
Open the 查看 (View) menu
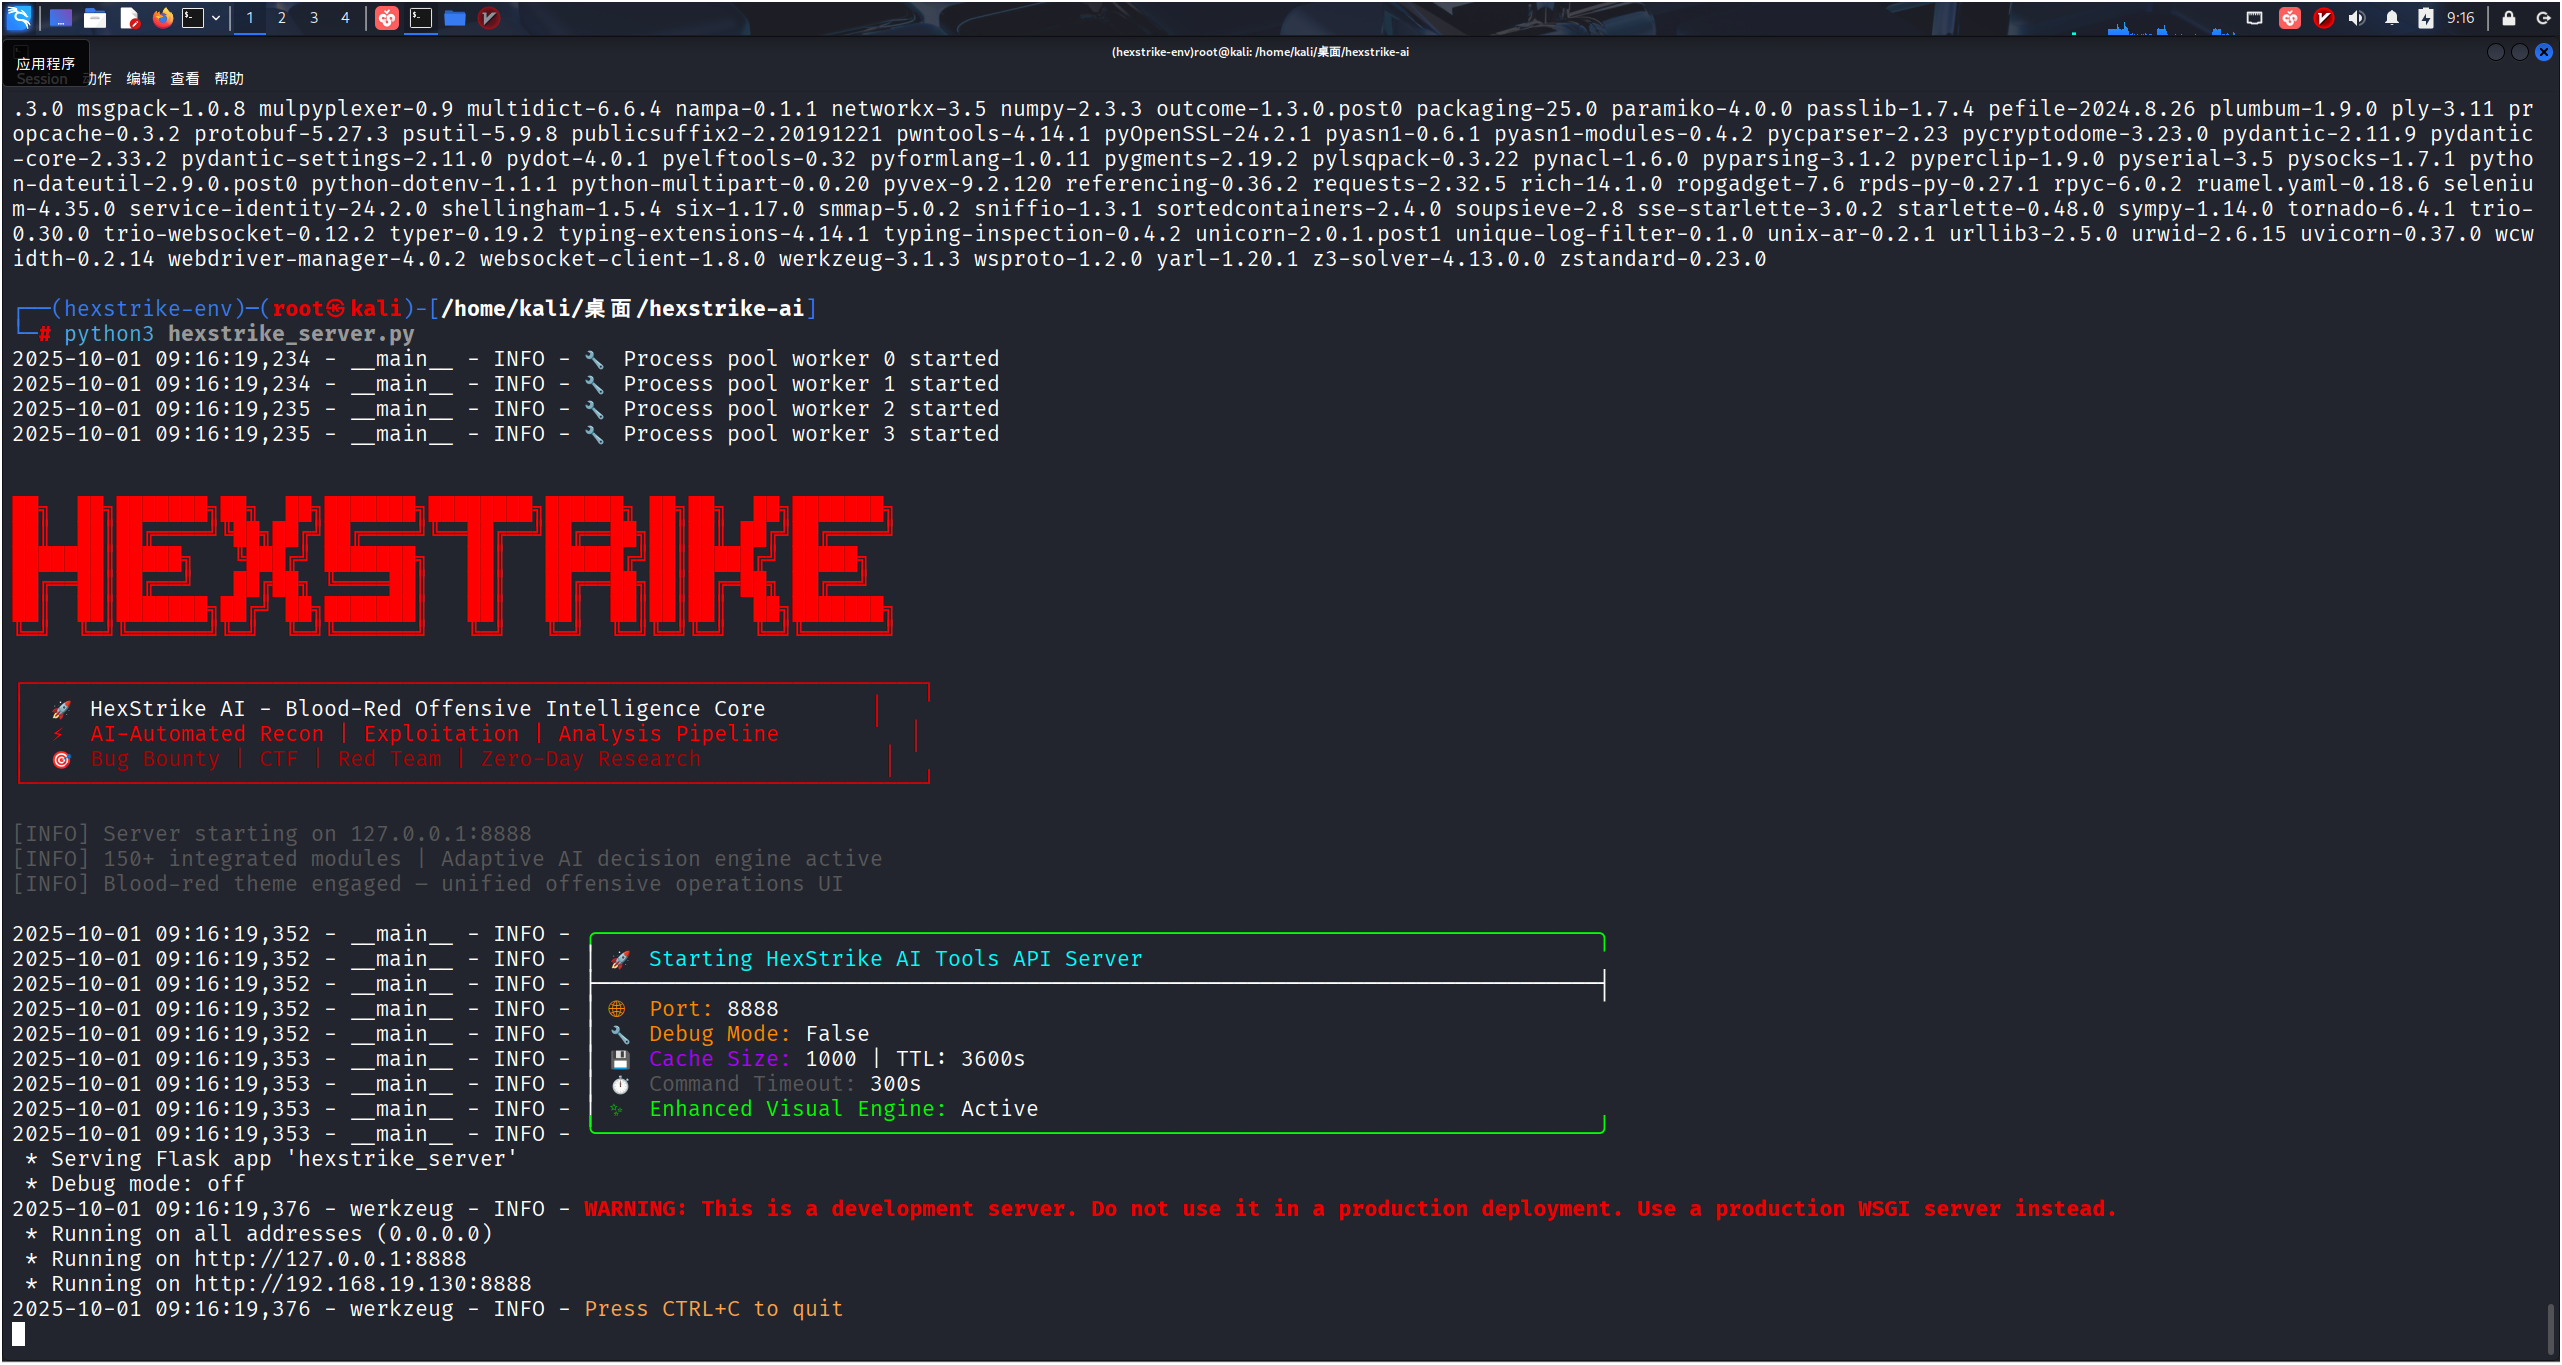tap(184, 78)
